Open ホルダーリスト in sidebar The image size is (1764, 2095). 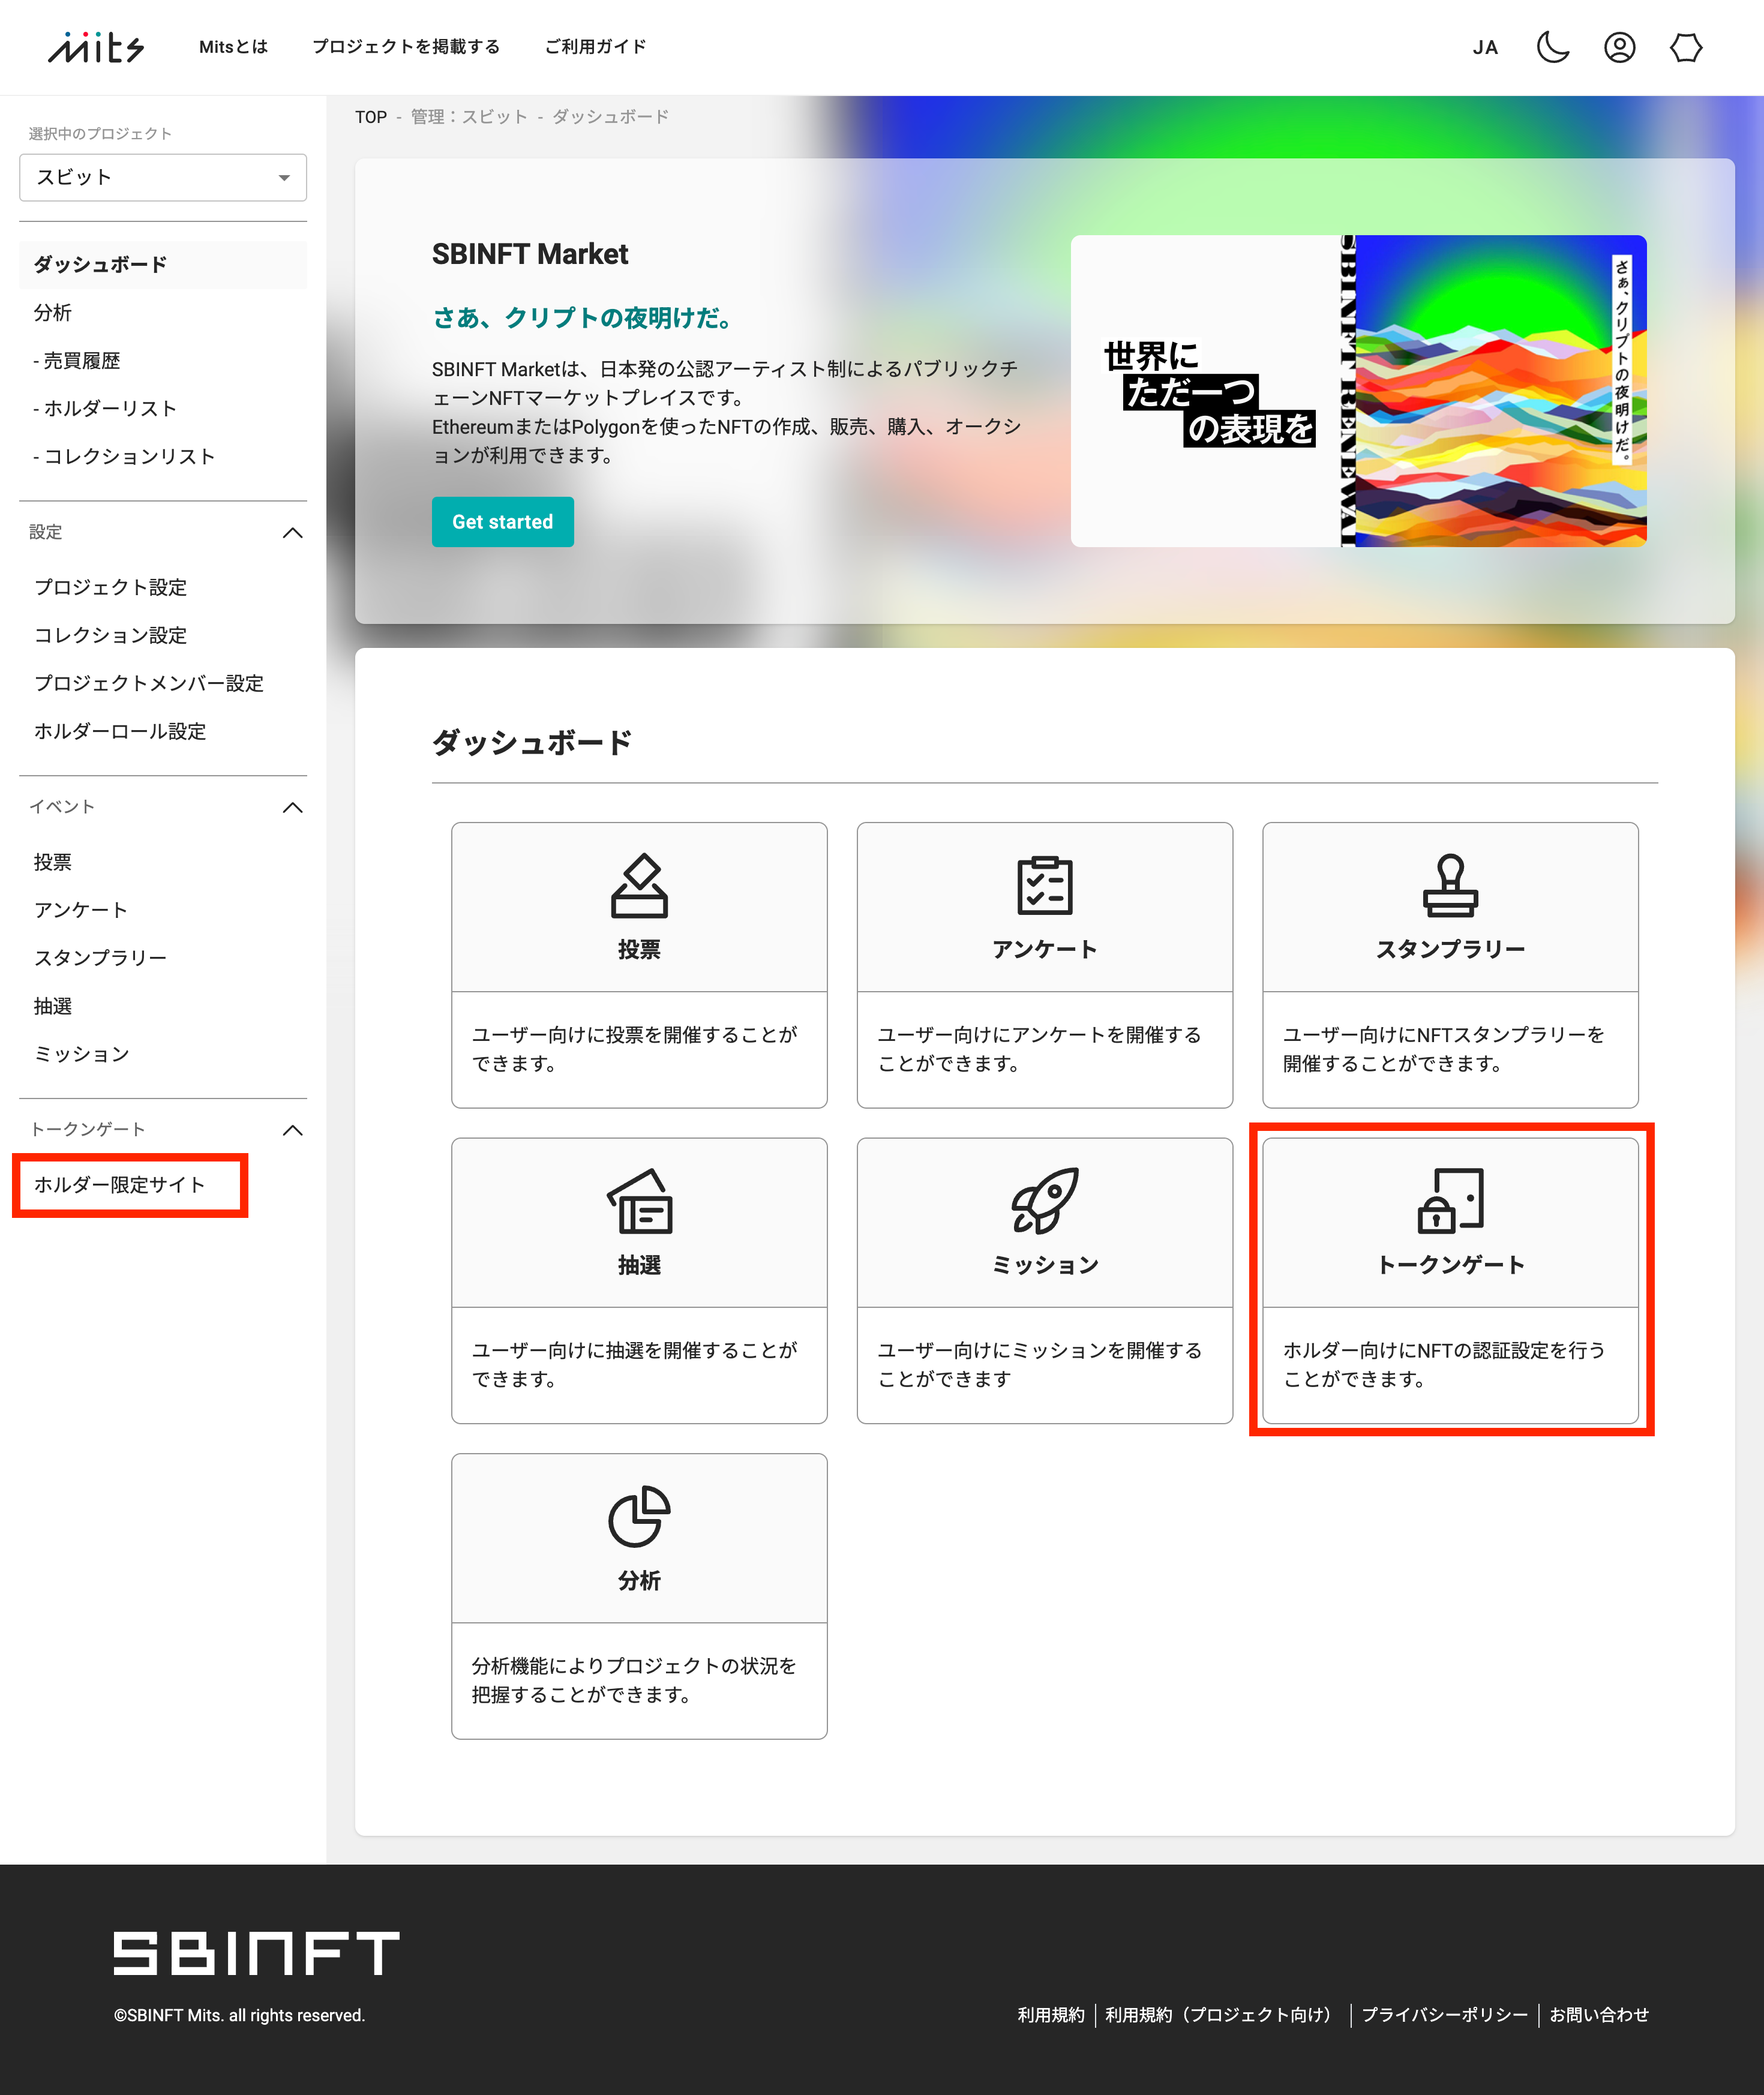105,409
